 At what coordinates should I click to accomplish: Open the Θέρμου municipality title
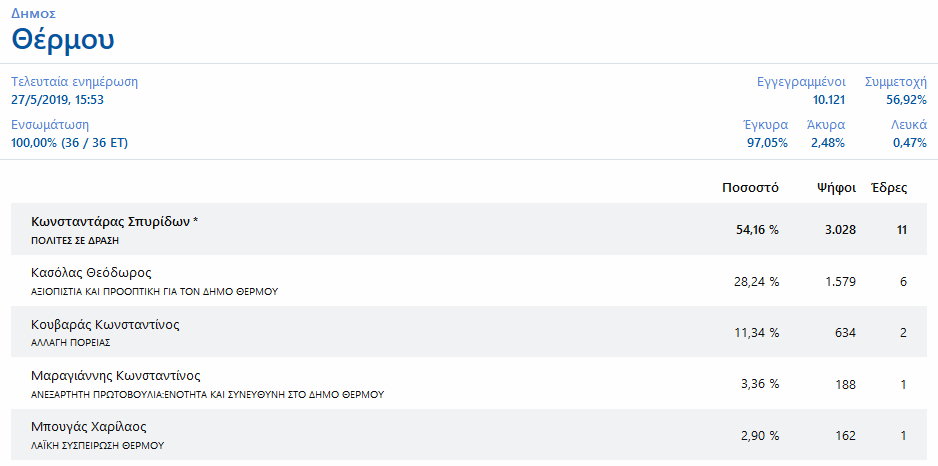pos(63,40)
